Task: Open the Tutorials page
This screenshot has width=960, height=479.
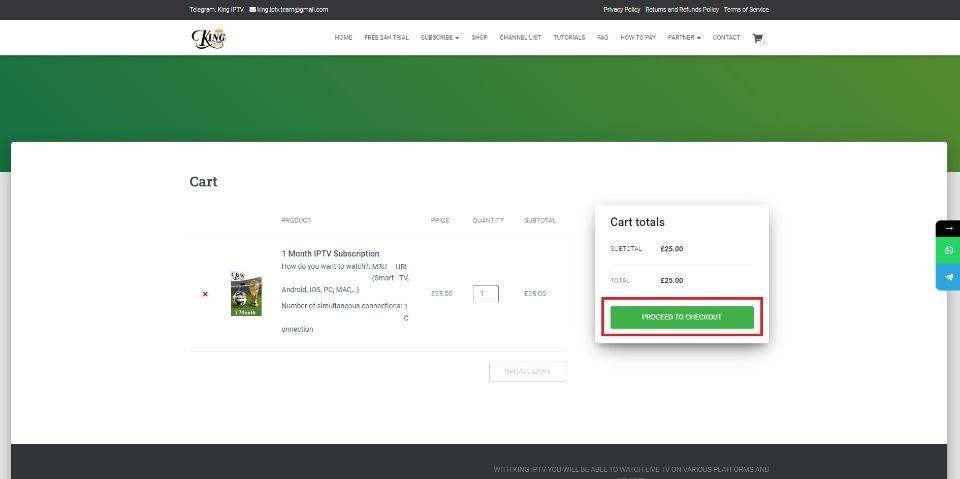Action: 569,38
